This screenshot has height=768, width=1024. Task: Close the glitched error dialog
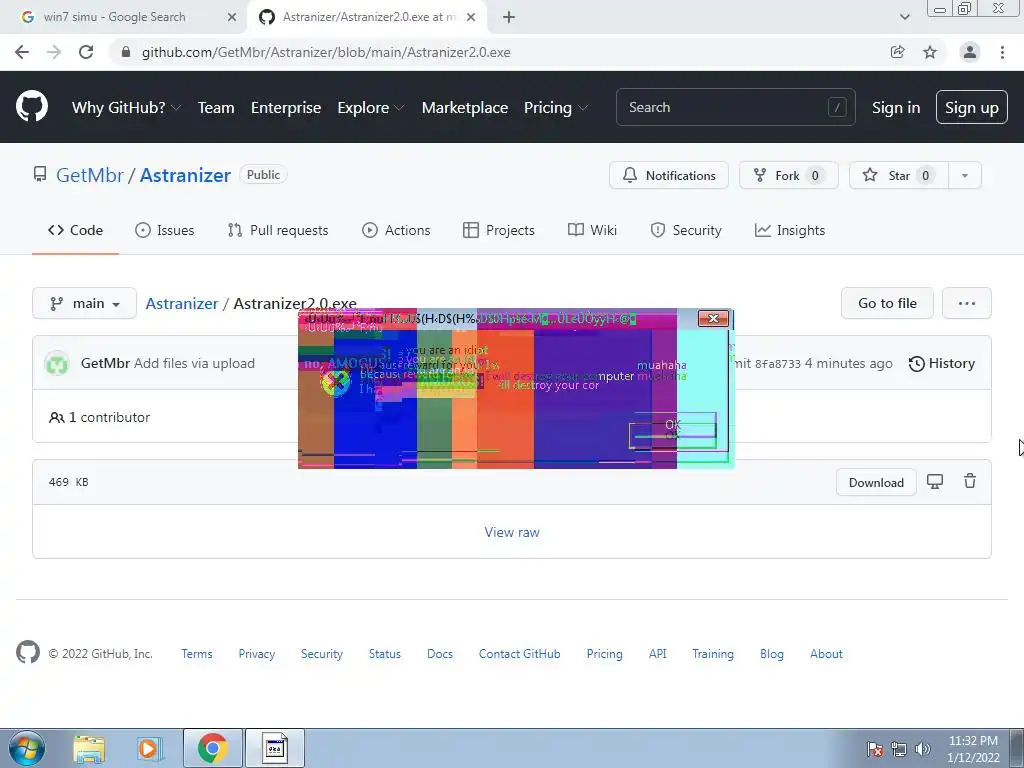point(713,318)
